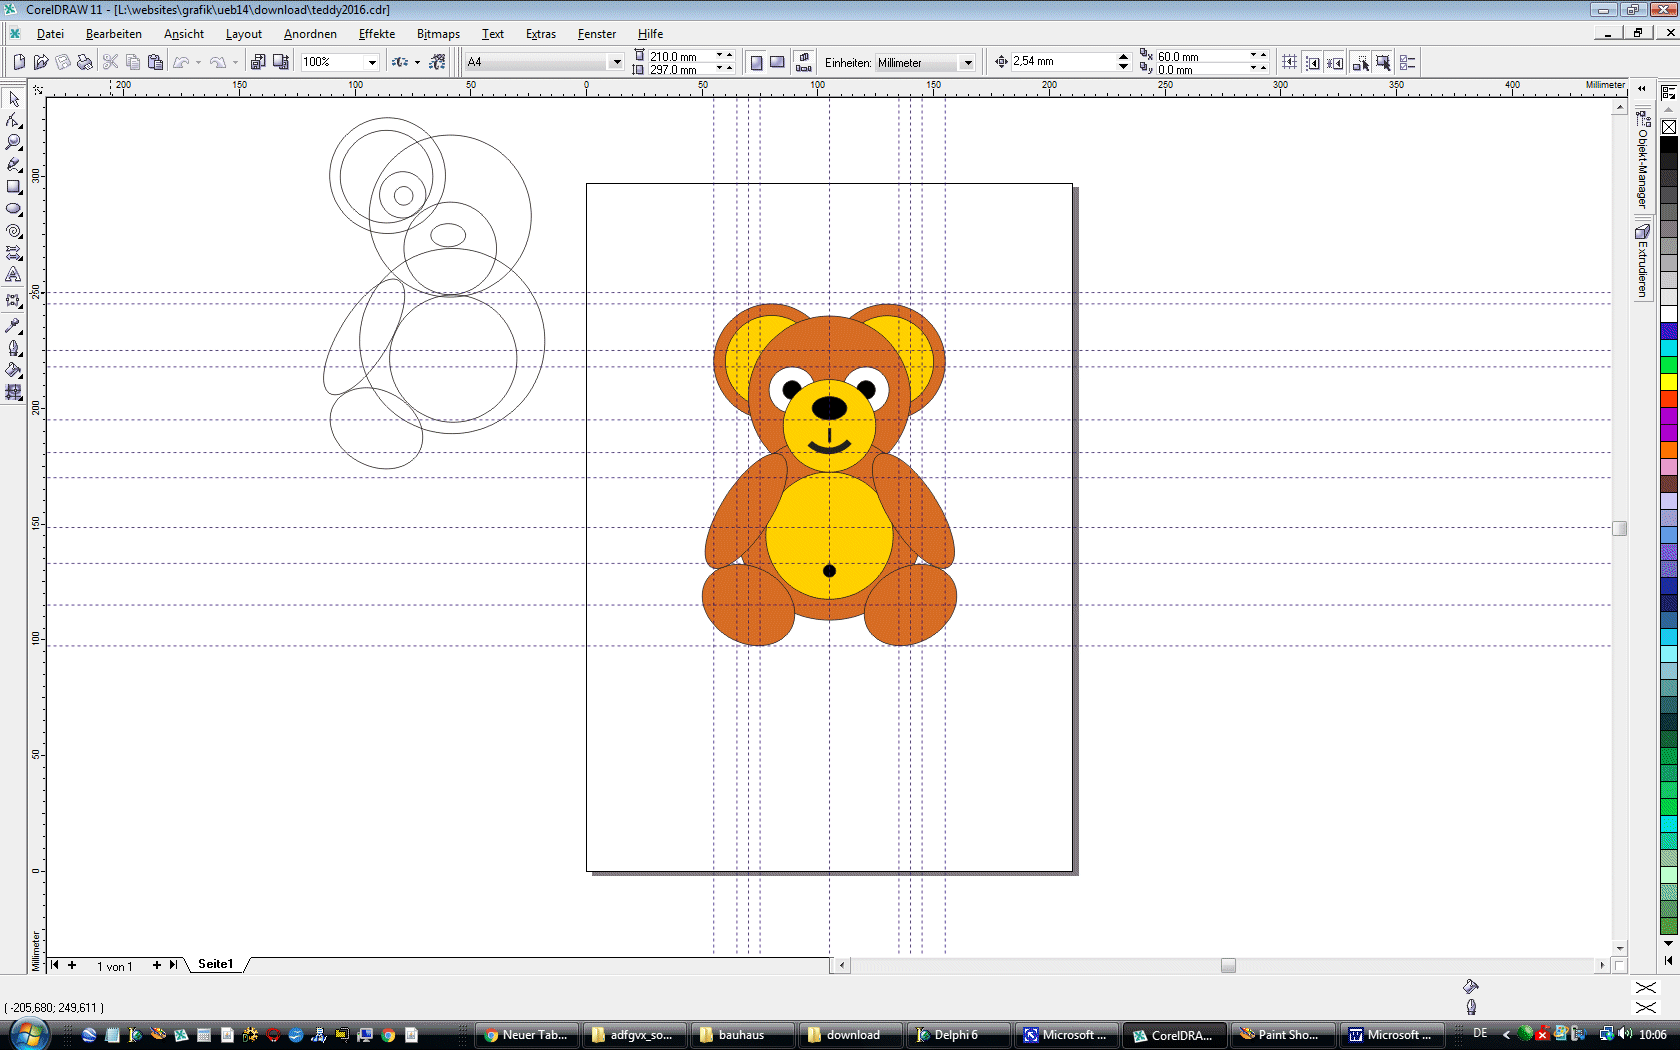Image resolution: width=1680 pixels, height=1050 pixels.
Task: Toggle snap to grid button
Action: pyautogui.click(x=1289, y=62)
